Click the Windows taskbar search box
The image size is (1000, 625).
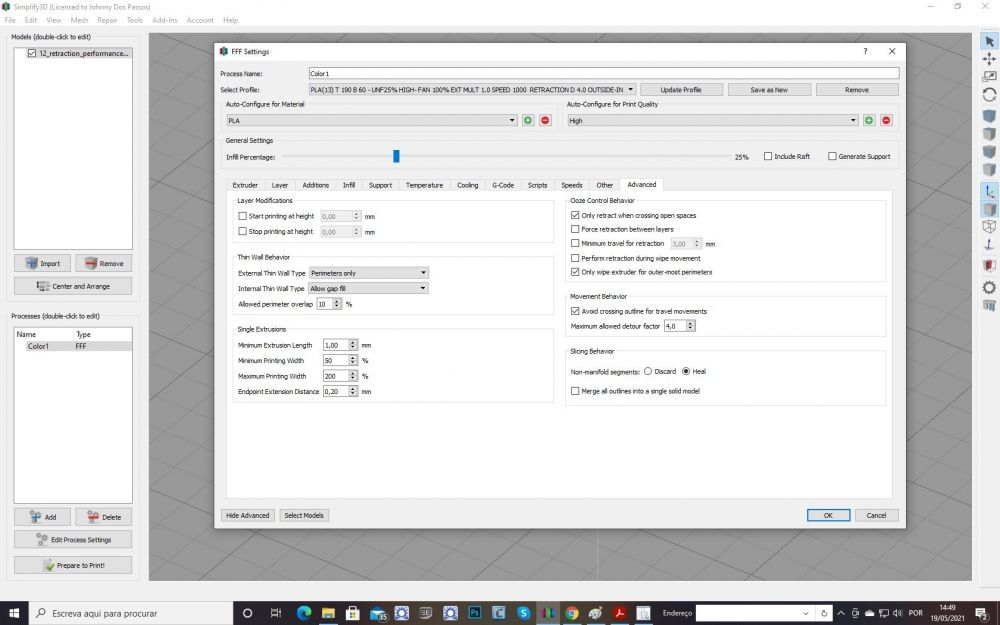[x=131, y=613]
